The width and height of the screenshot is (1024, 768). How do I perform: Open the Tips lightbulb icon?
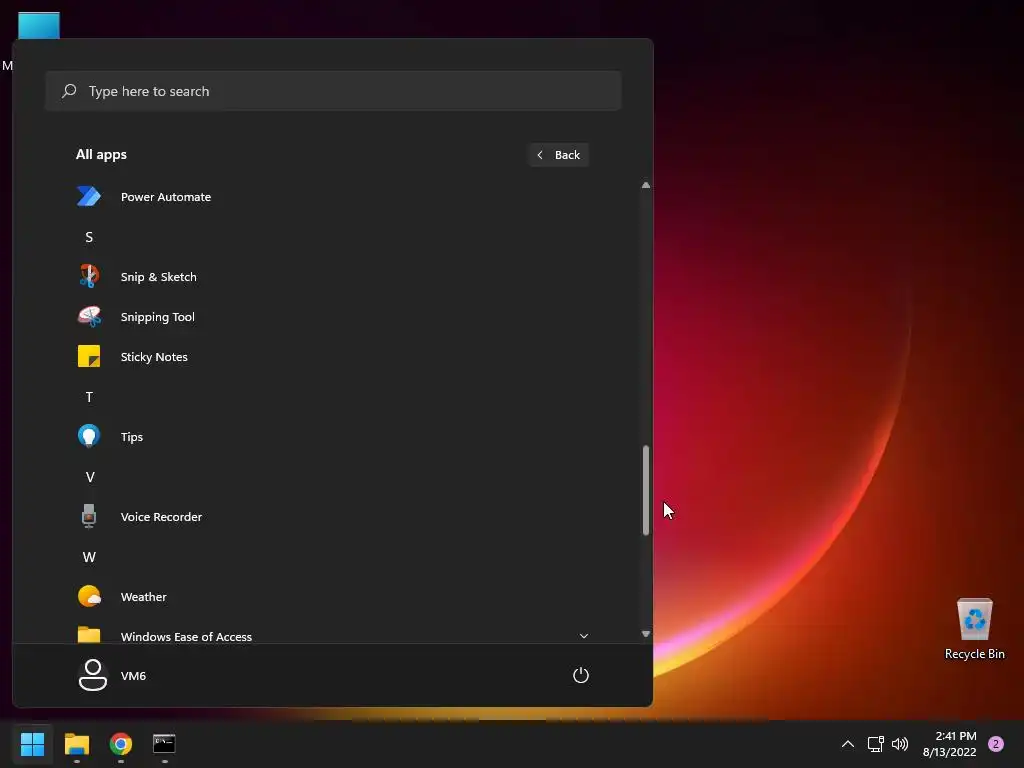[89, 436]
